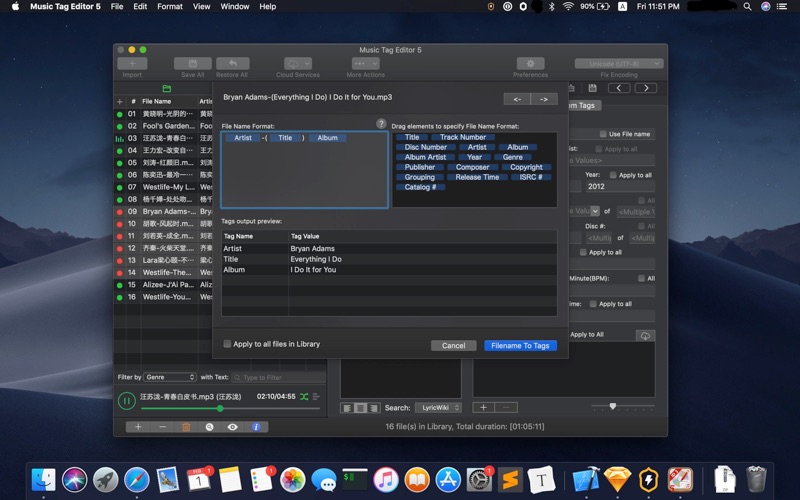Click the green folder icon above file list
The width and height of the screenshot is (800, 500).
tap(167, 89)
